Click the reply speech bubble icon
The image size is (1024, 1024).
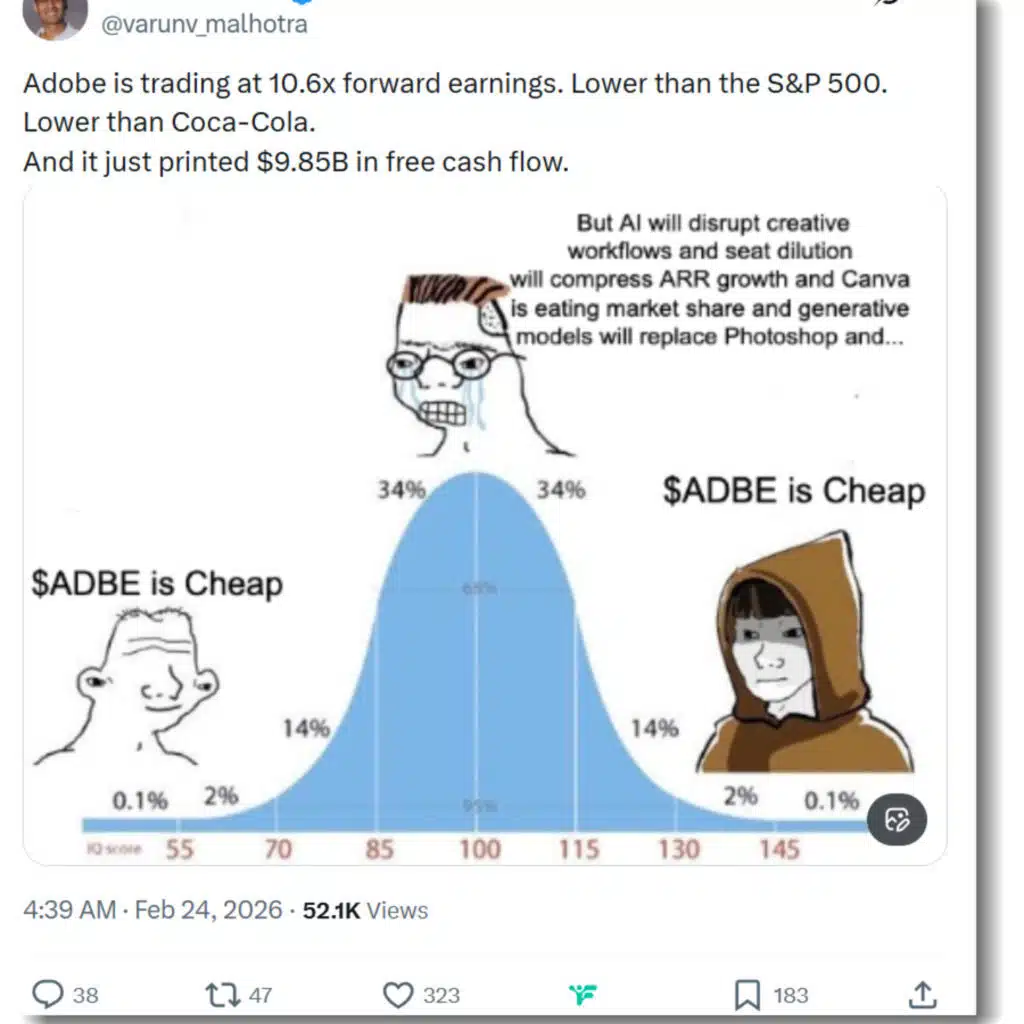tap(48, 994)
